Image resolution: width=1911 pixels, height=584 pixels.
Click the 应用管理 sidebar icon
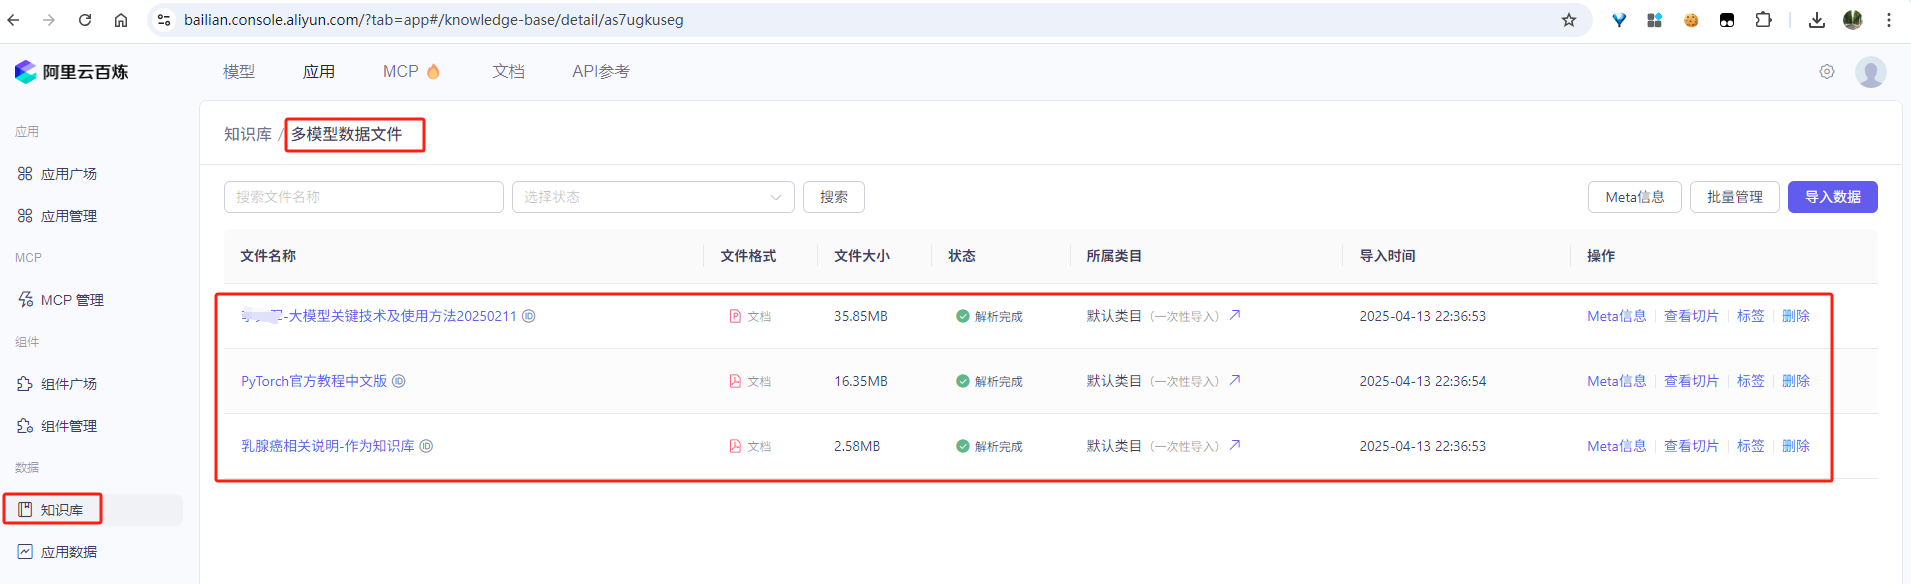click(25, 216)
